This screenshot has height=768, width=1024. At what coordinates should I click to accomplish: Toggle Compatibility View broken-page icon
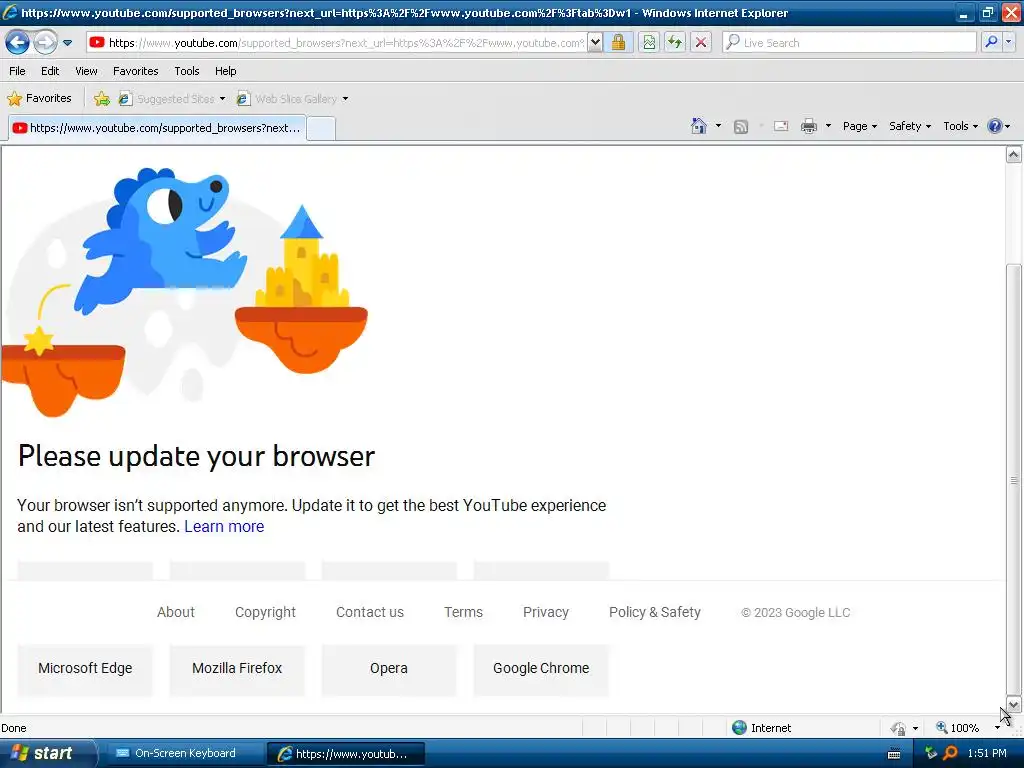click(x=648, y=43)
